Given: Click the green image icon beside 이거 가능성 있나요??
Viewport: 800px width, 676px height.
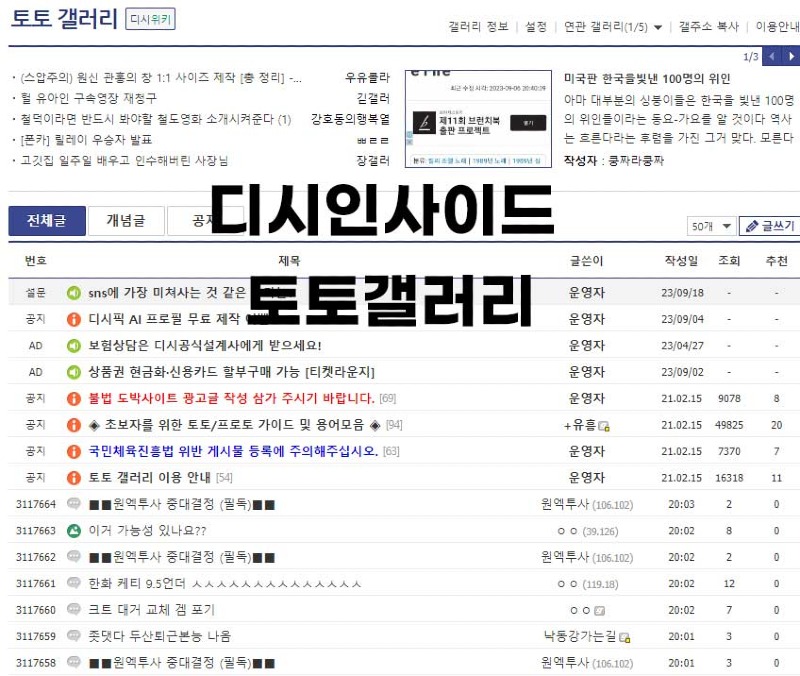Looking at the screenshot, I should pyautogui.click(x=73, y=530).
